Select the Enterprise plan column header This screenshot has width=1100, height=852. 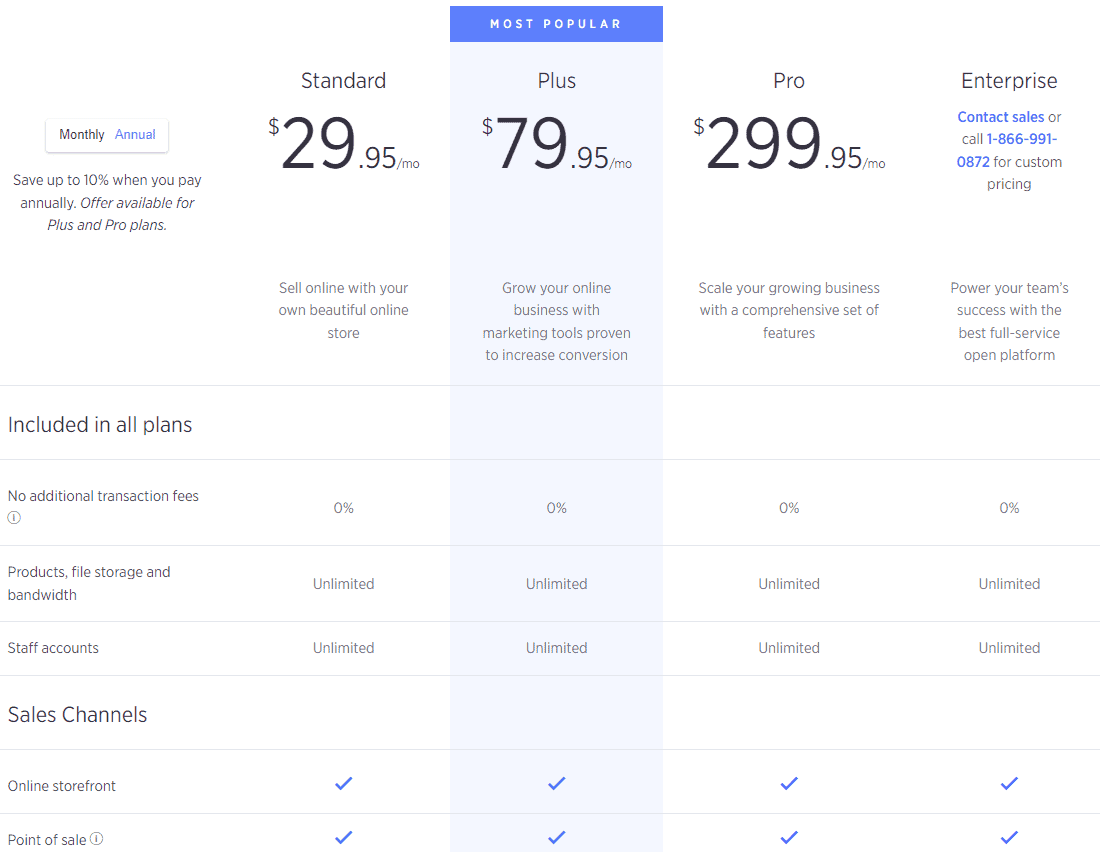[x=1009, y=80]
